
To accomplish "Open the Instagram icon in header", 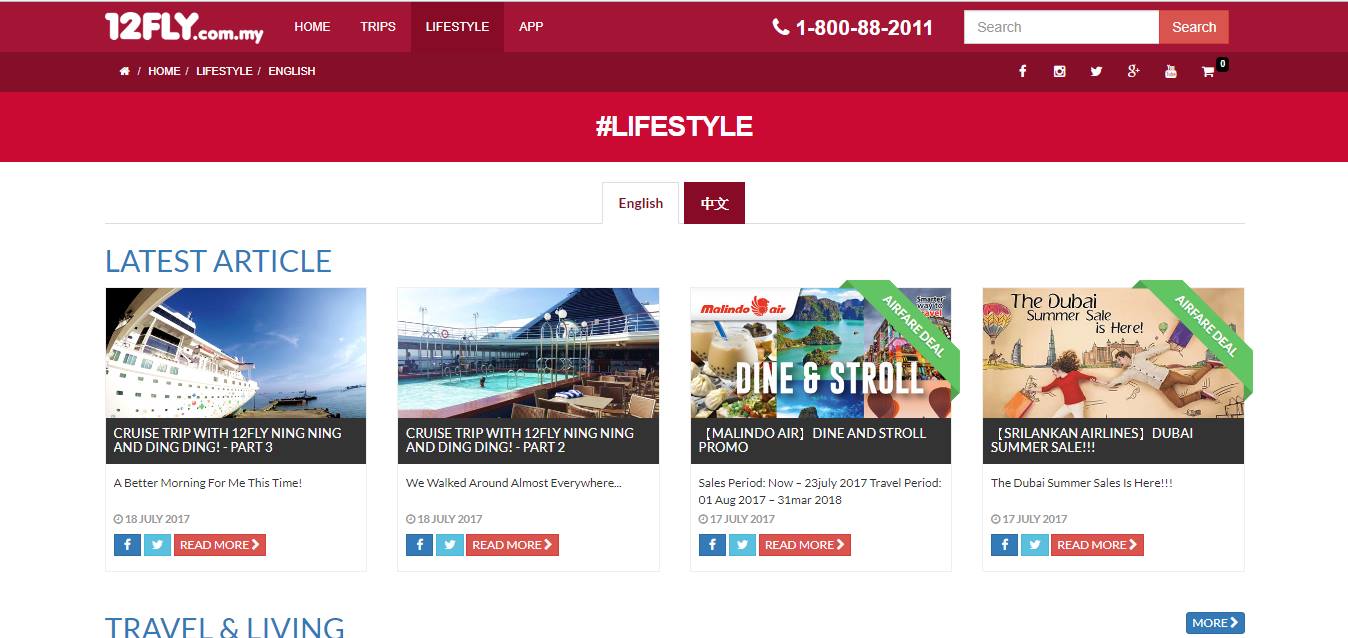I will (1059, 71).
